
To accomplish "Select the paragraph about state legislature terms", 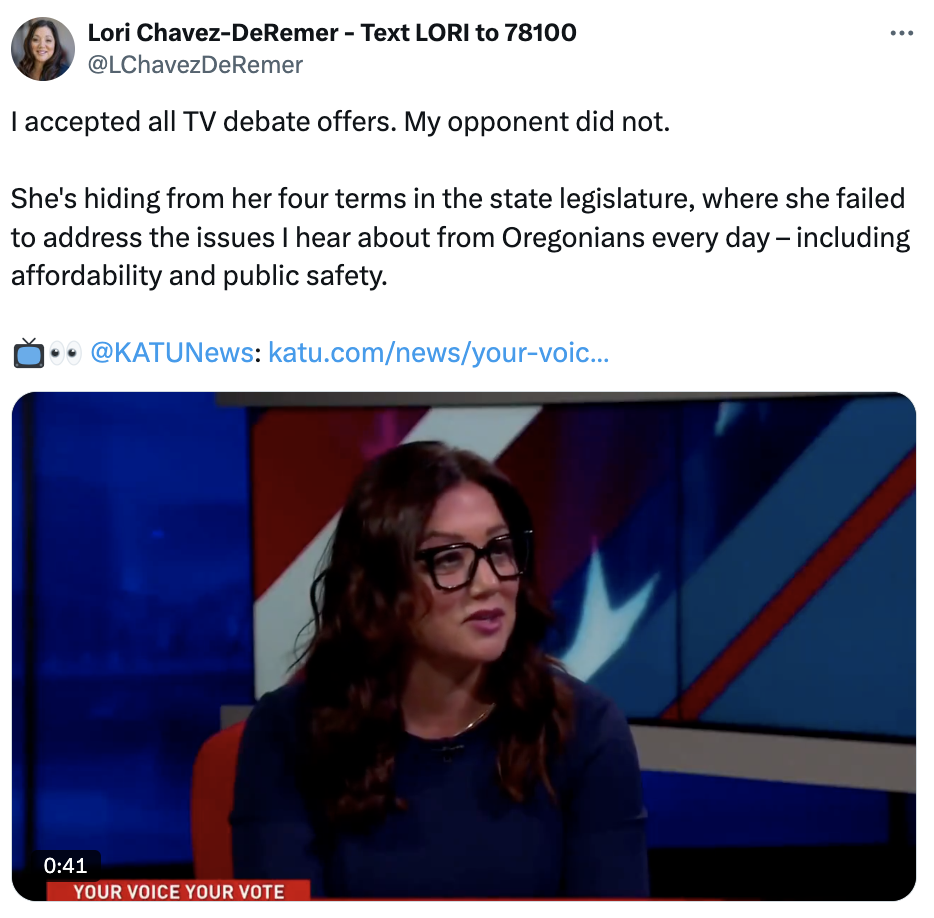I will click(460, 237).
